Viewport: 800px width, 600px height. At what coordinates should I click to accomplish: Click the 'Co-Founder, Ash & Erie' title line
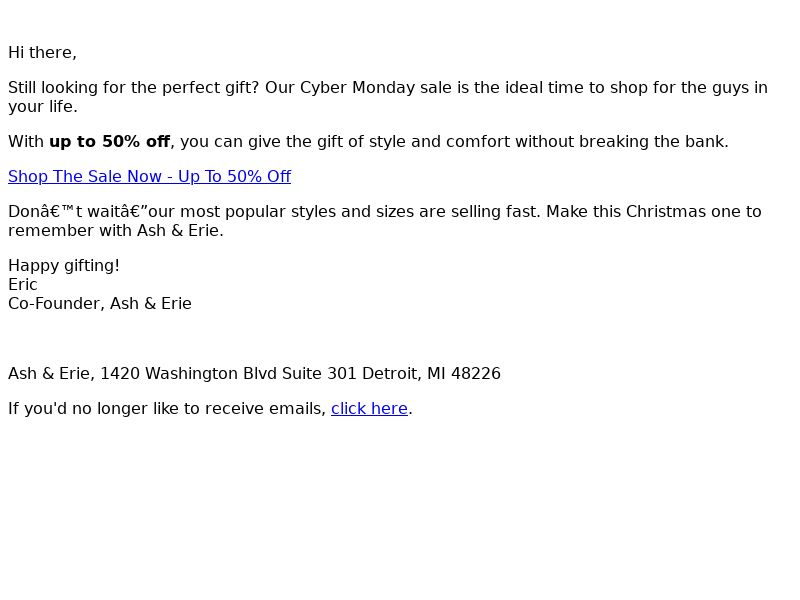pyautogui.click(x=100, y=304)
